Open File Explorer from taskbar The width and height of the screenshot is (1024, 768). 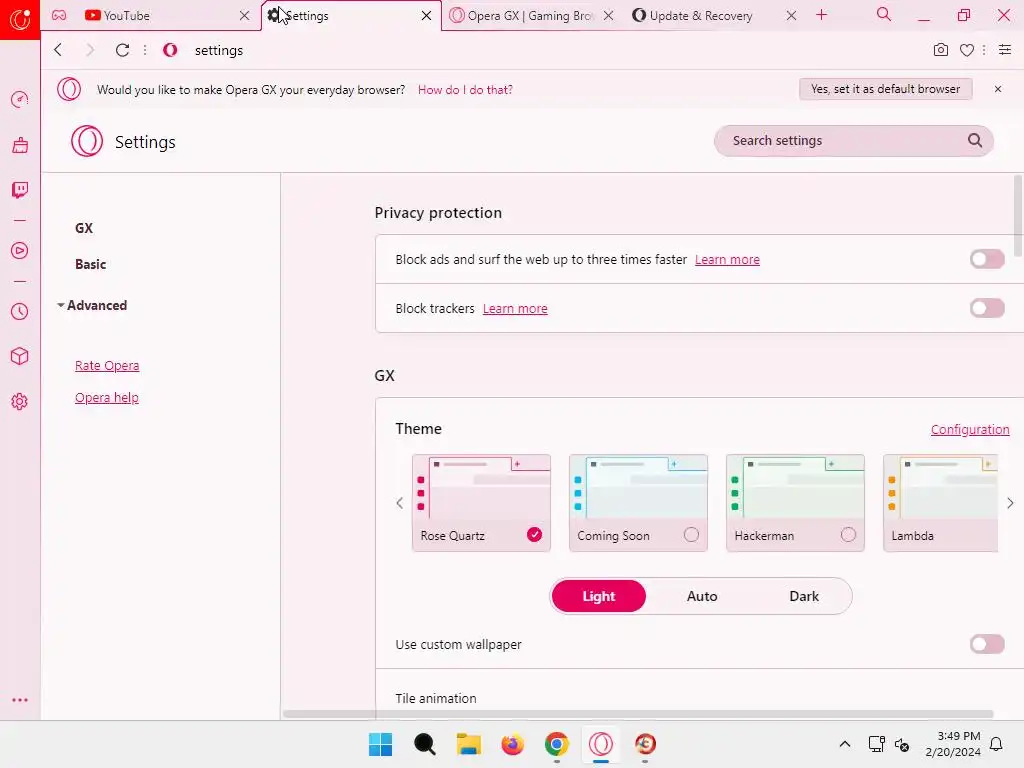point(468,744)
